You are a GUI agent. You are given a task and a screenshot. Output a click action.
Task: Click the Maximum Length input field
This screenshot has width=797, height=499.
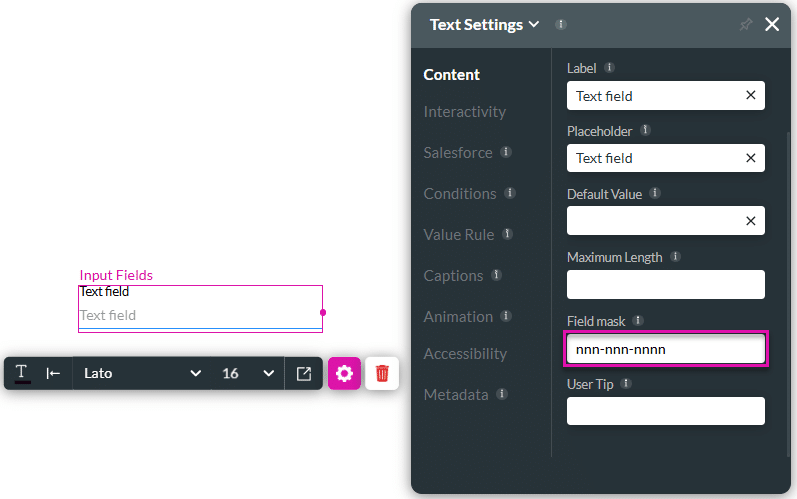665,284
